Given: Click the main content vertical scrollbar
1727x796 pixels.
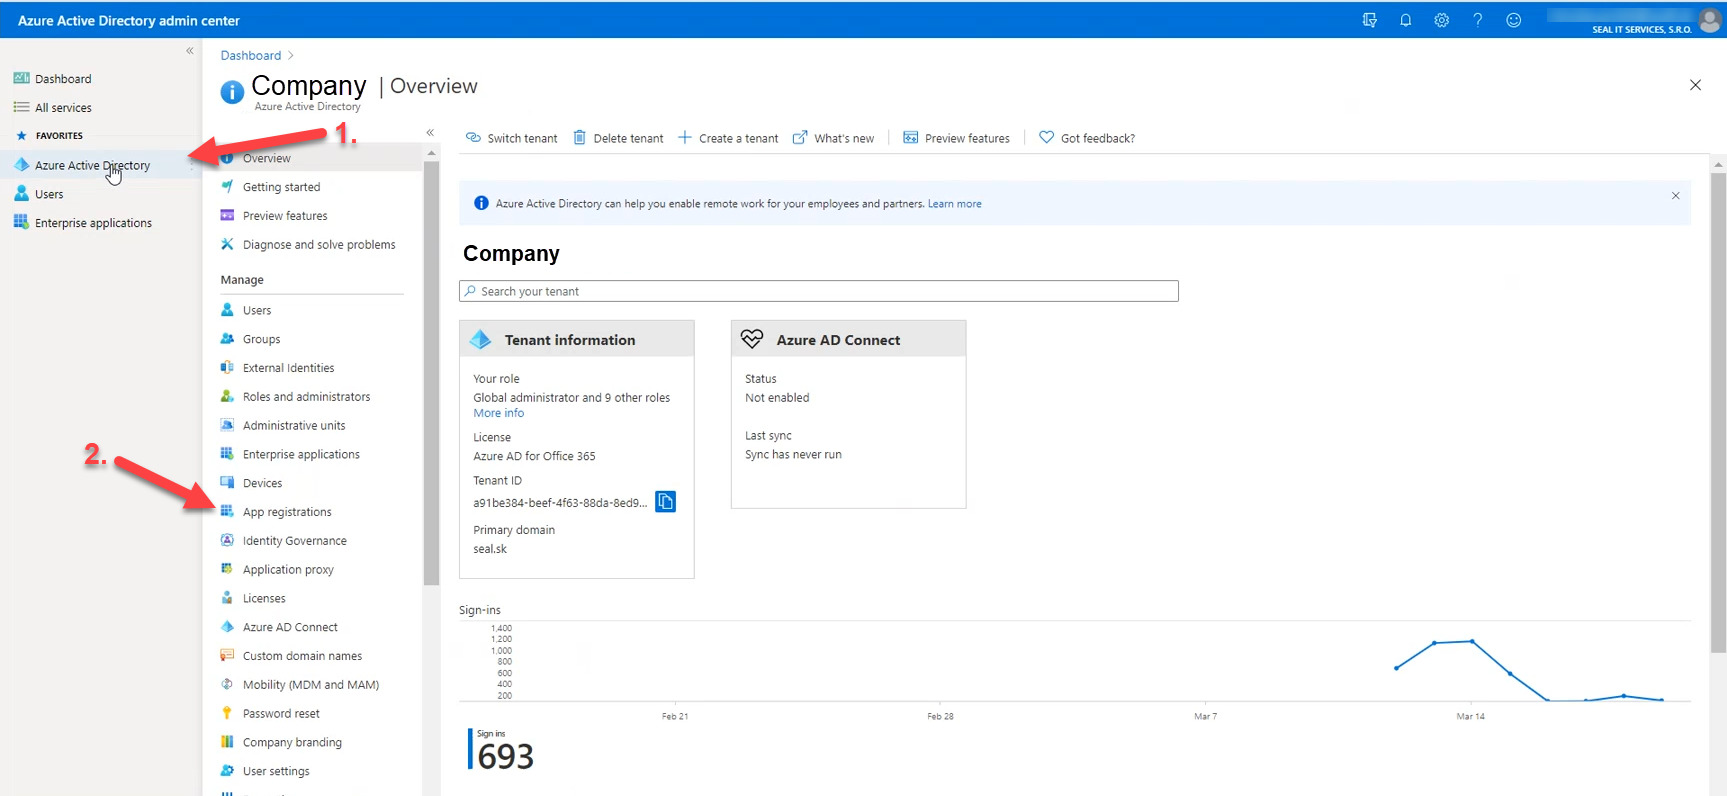Looking at the screenshot, I should coord(1718,412).
